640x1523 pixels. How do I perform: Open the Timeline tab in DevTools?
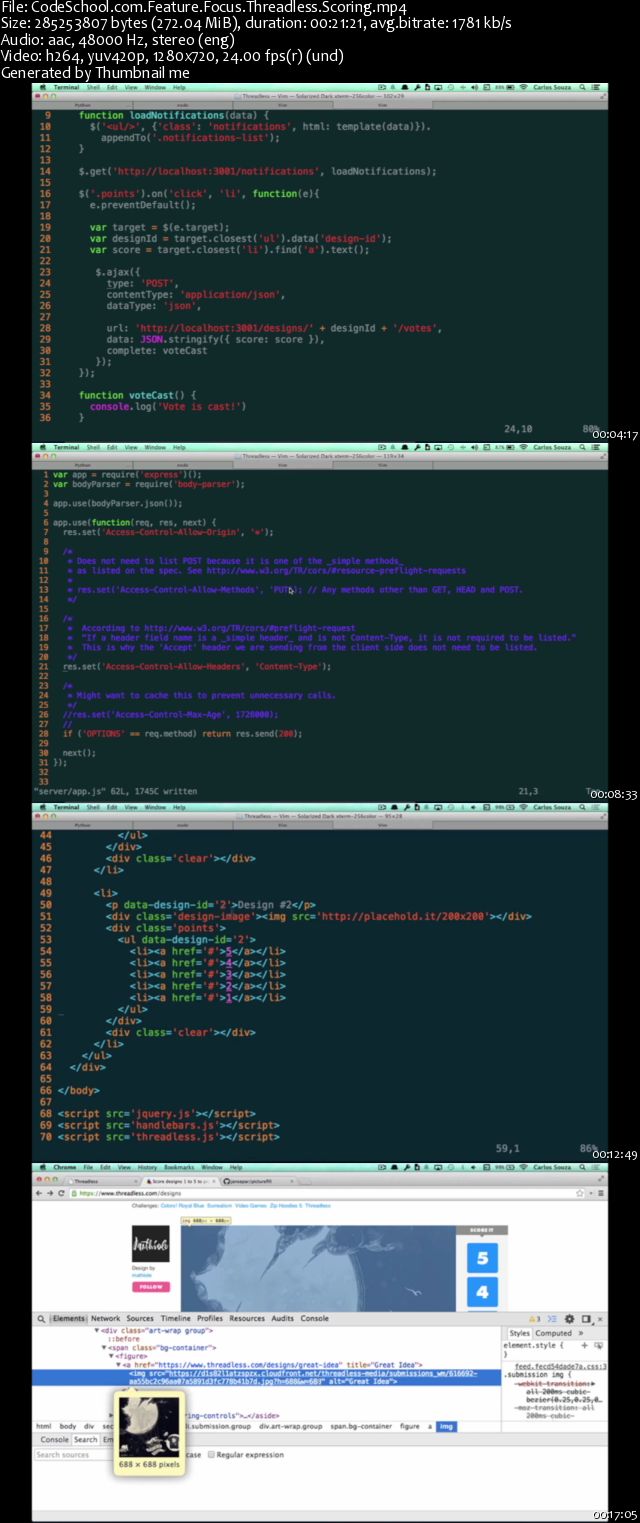[176, 1319]
